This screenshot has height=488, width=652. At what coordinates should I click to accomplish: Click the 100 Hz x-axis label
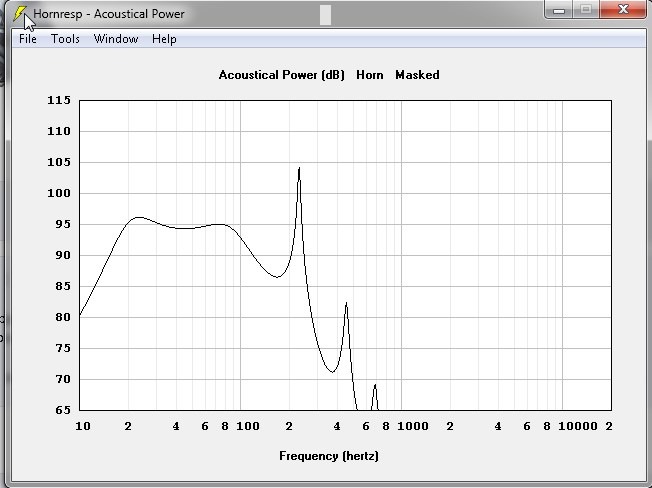(248, 426)
